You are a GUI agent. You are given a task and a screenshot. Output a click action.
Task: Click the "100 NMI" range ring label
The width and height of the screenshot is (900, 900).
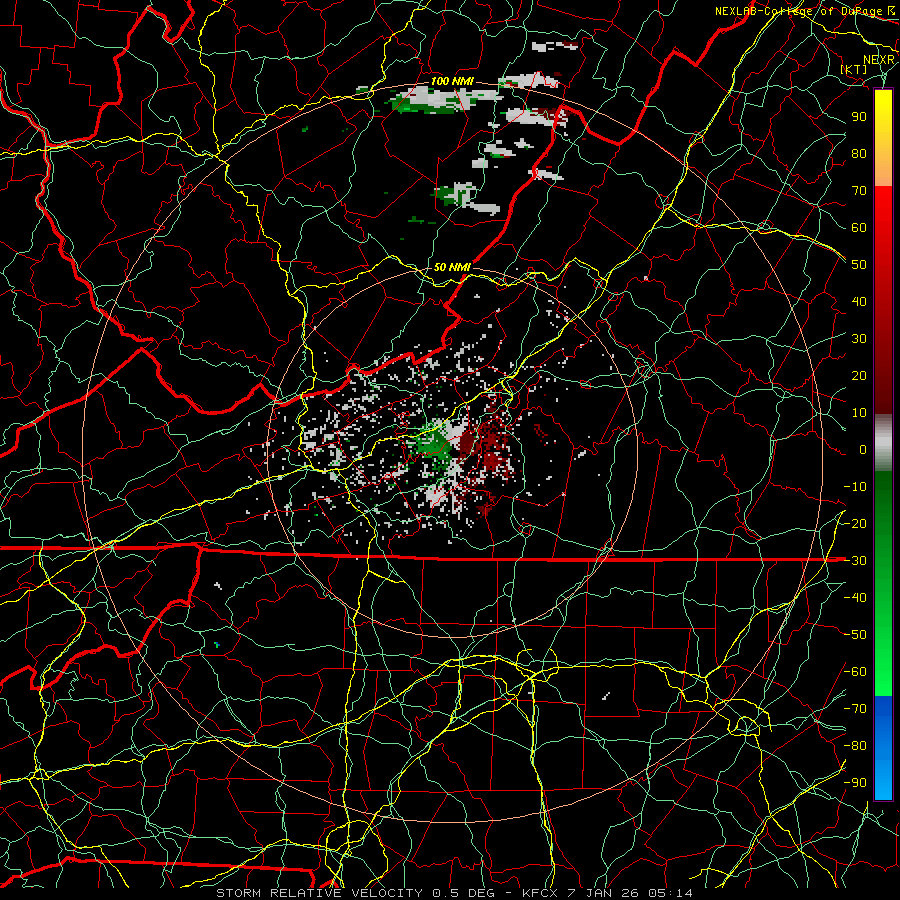click(x=452, y=81)
